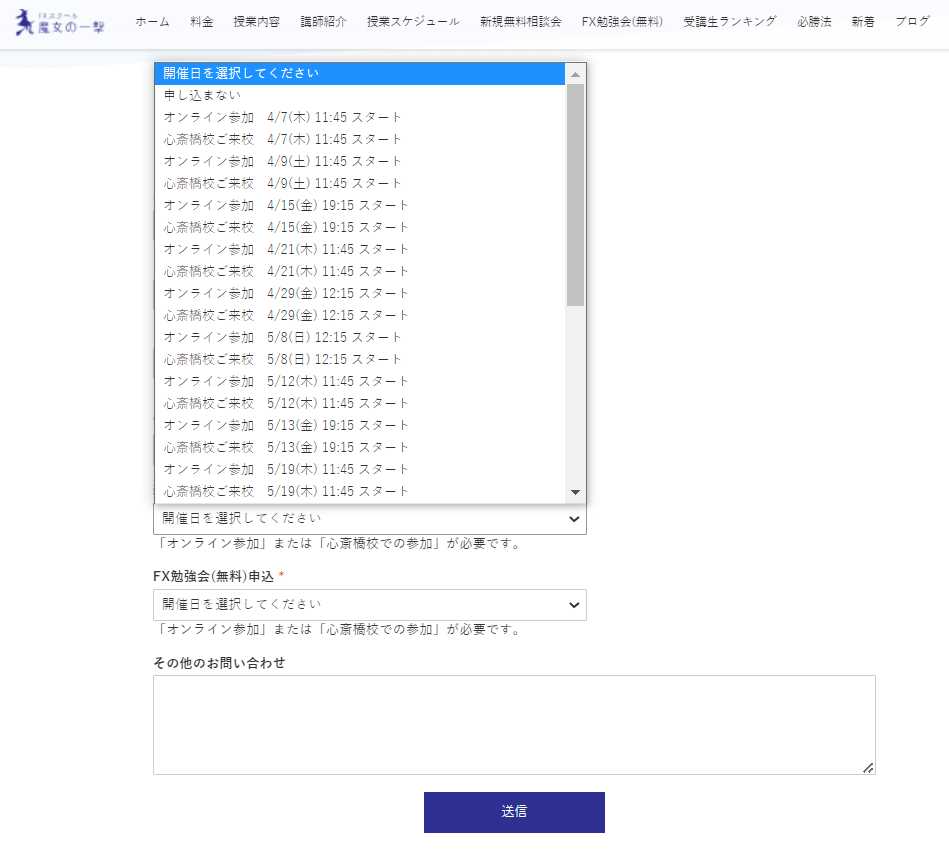Select オンライン参加 4/29(金) 12:15 スタート

(x=360, y=293)
